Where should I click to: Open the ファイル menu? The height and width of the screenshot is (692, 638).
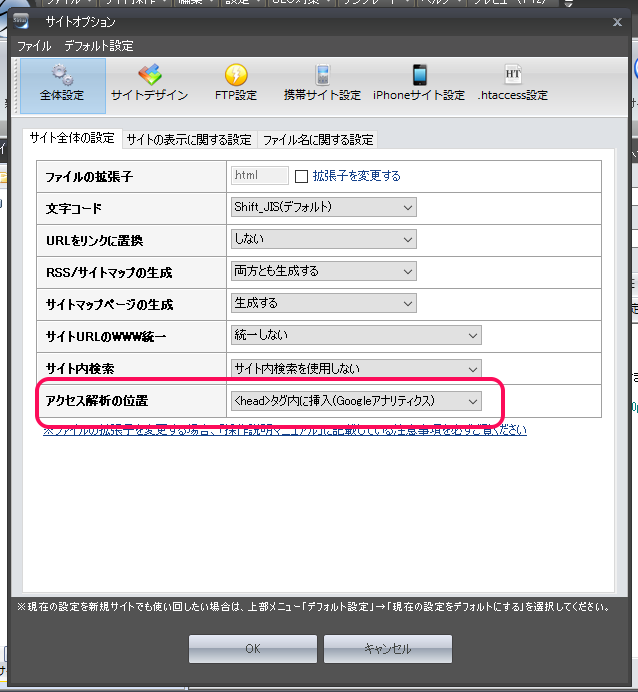33,46
